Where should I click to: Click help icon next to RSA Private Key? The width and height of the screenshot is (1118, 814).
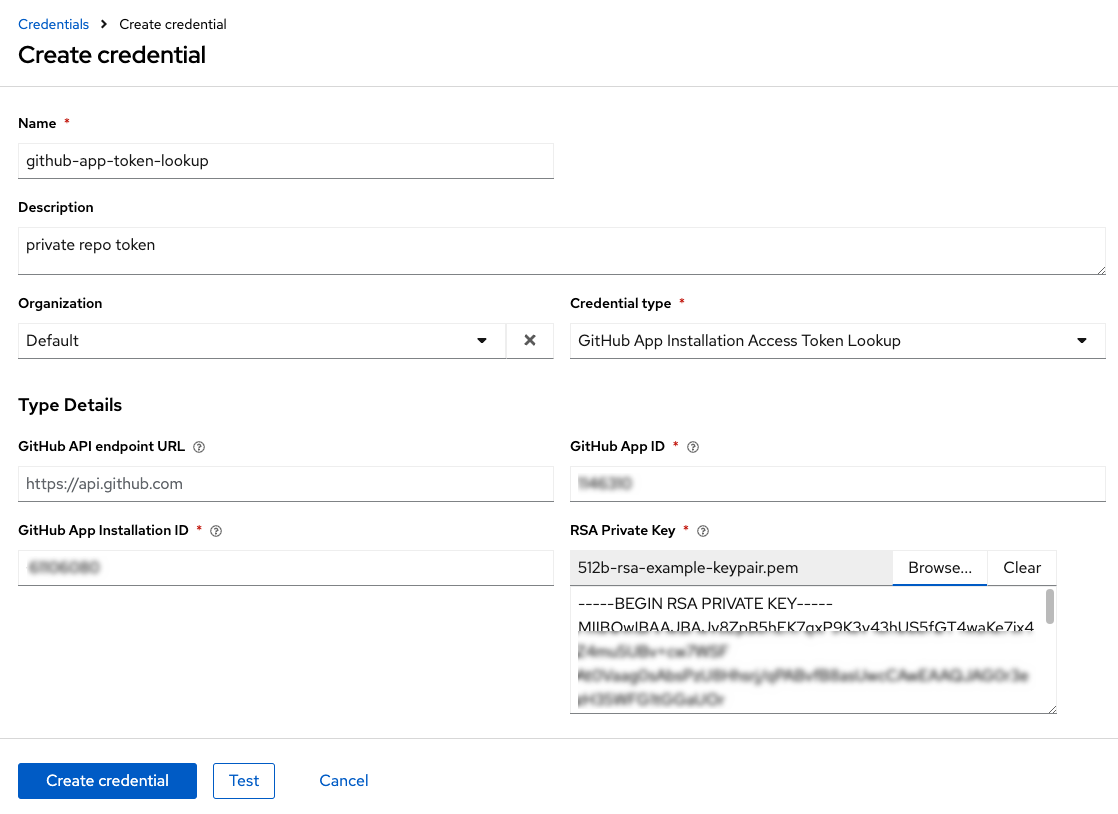(702, 531)
